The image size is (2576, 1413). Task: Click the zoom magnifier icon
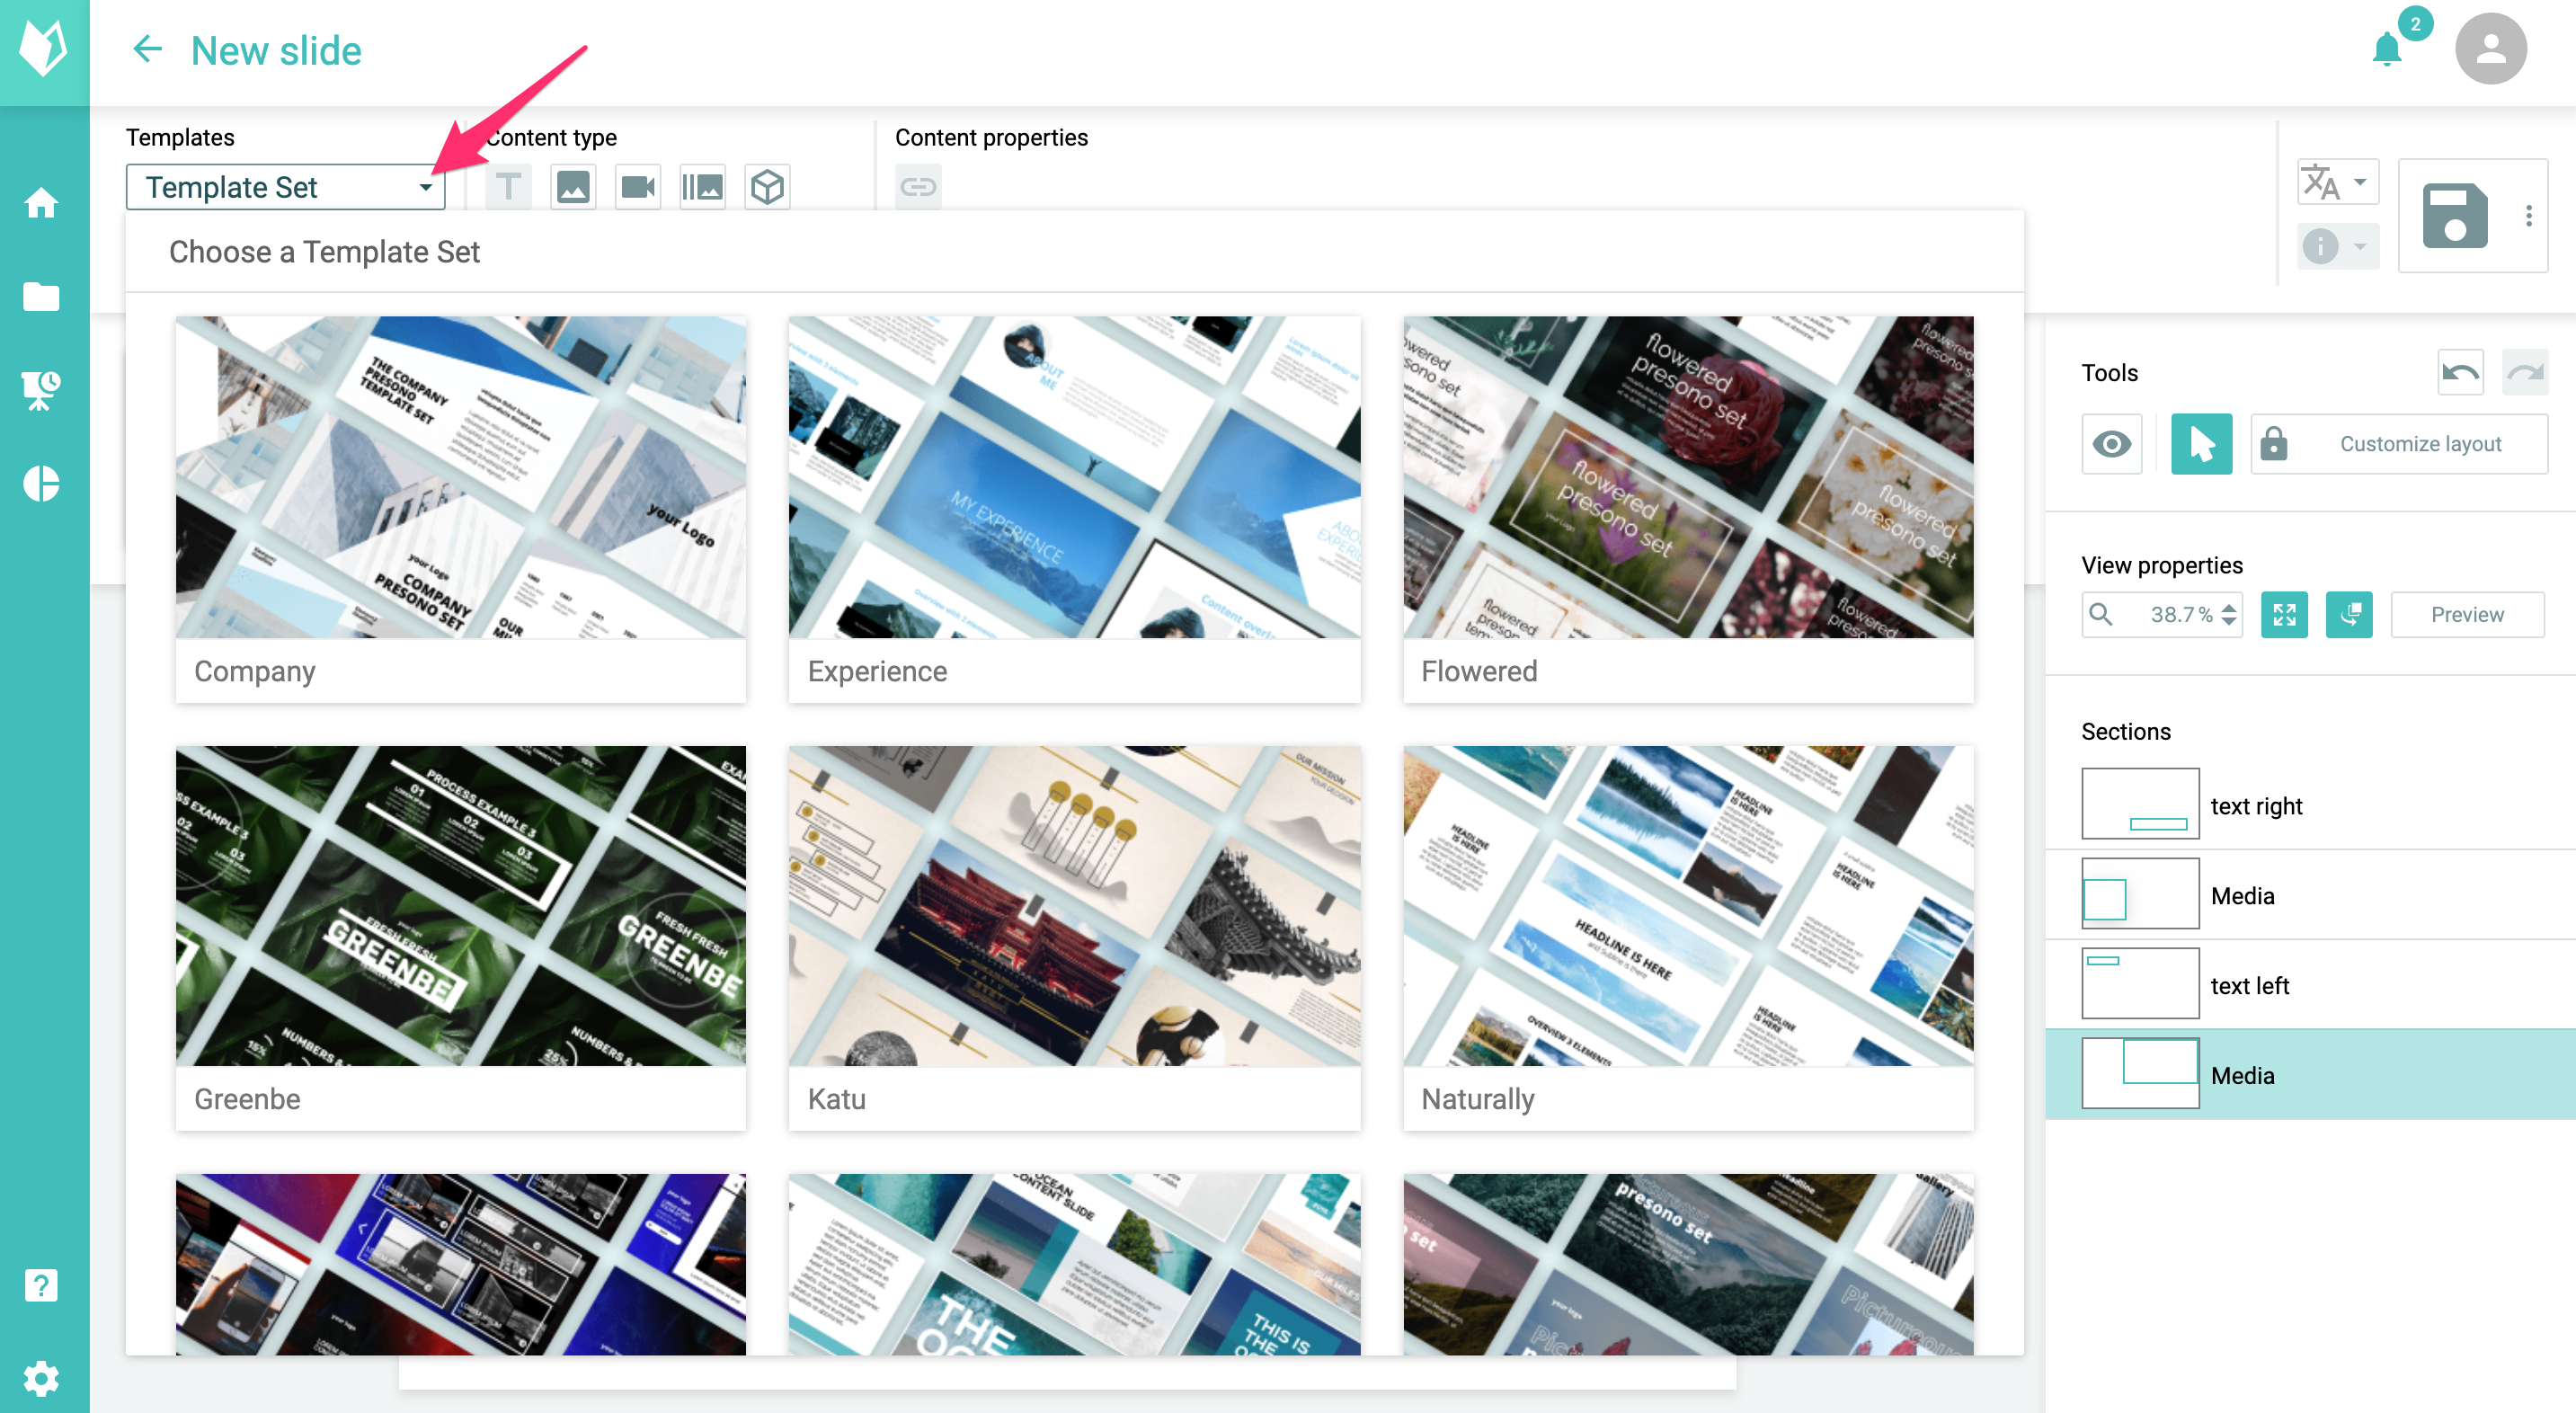[2101, 614]
